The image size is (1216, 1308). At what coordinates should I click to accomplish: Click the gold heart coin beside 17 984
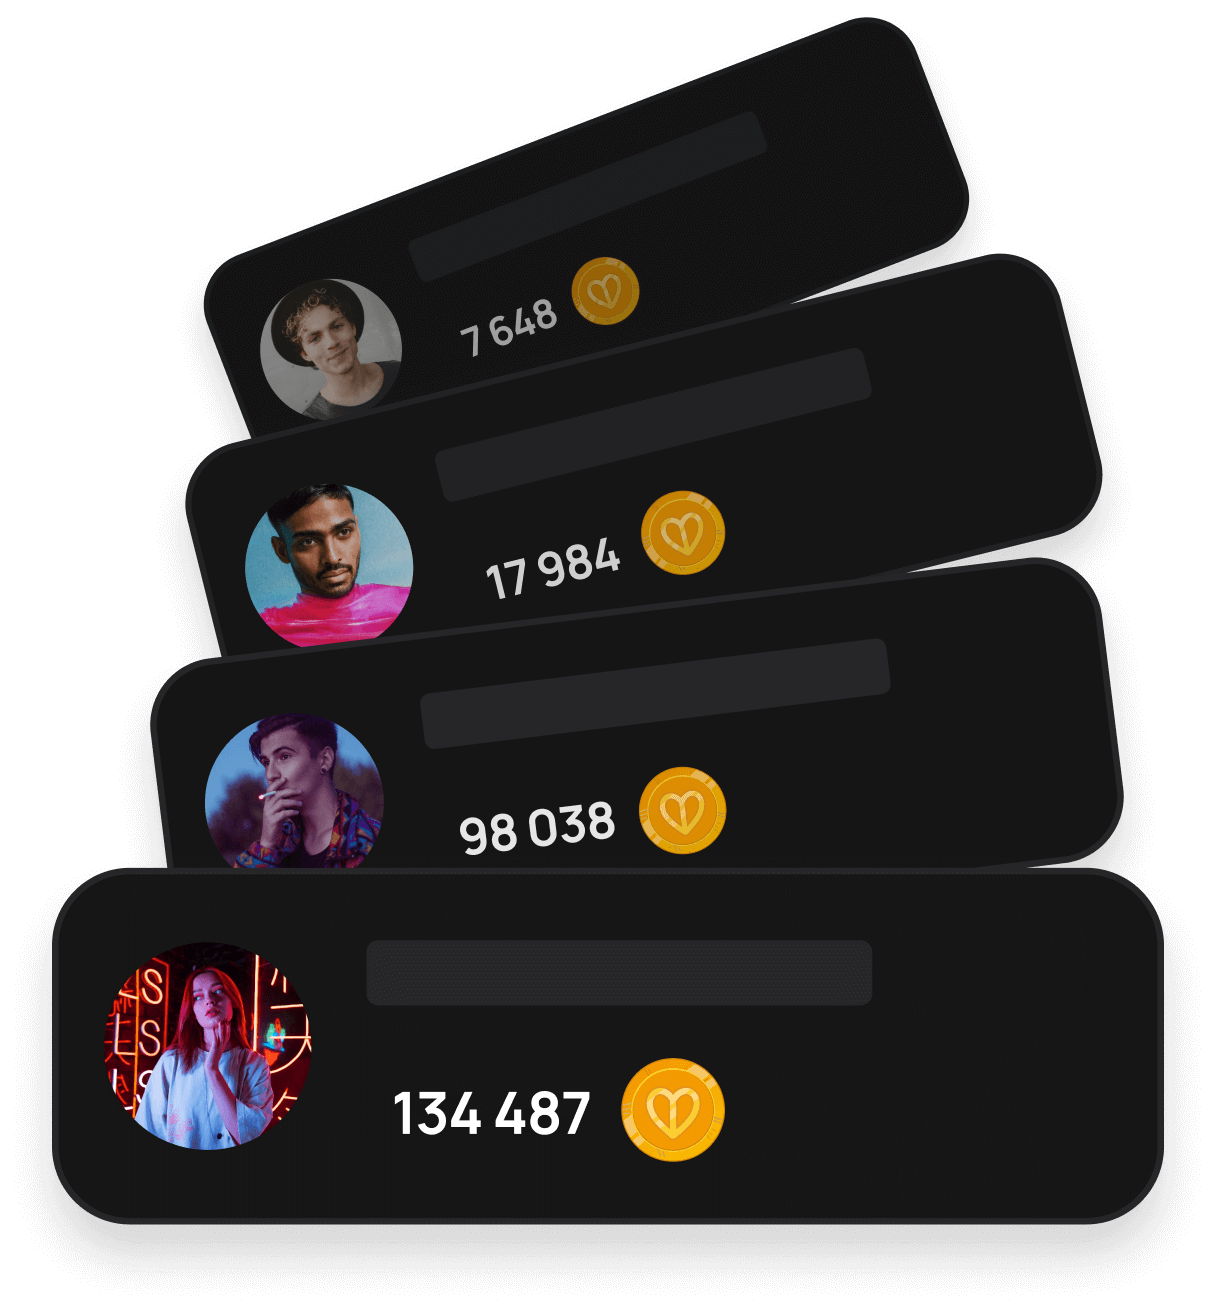click(683, 533)
